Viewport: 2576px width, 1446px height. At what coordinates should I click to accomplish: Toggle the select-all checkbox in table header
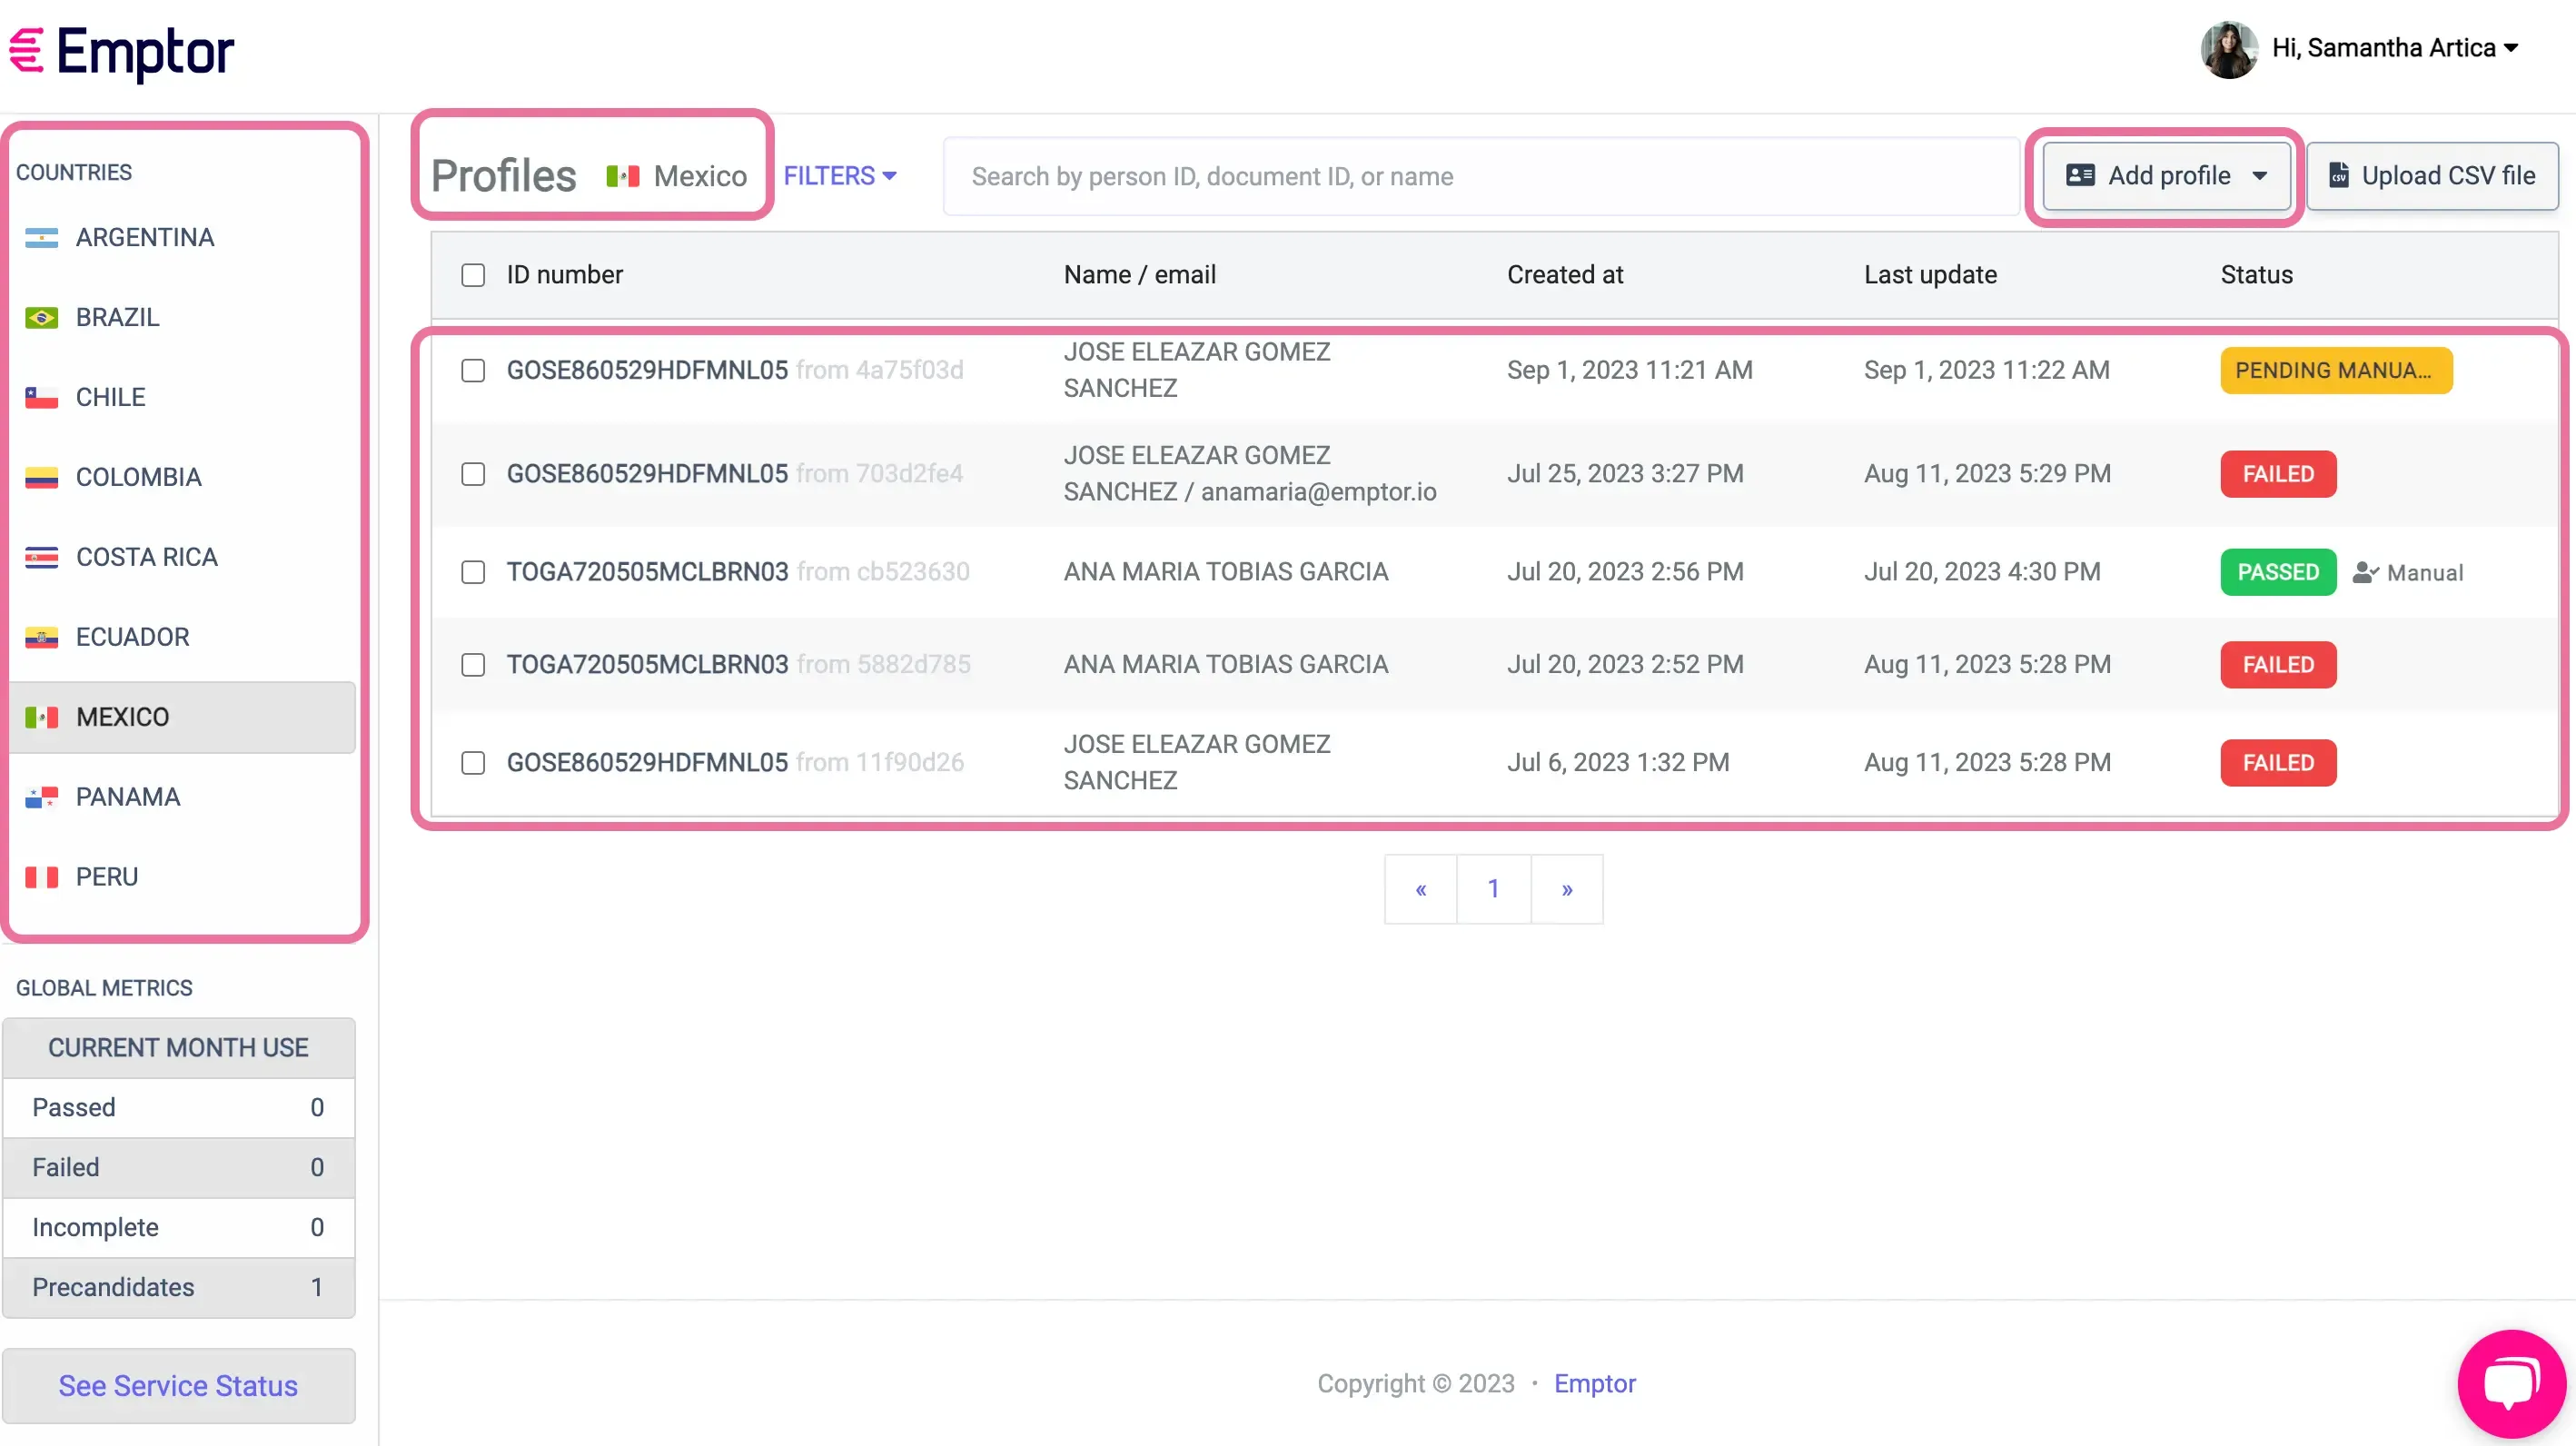click(472, 274)
